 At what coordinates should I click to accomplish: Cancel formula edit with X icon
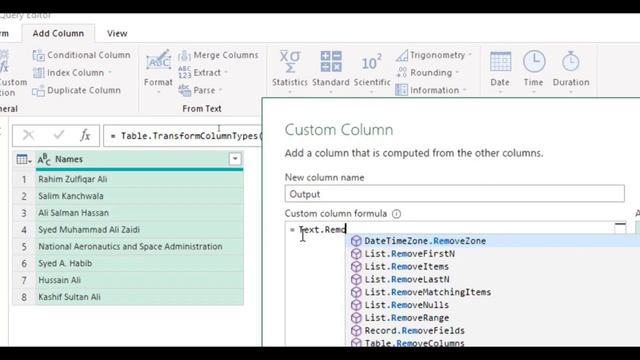28,135
